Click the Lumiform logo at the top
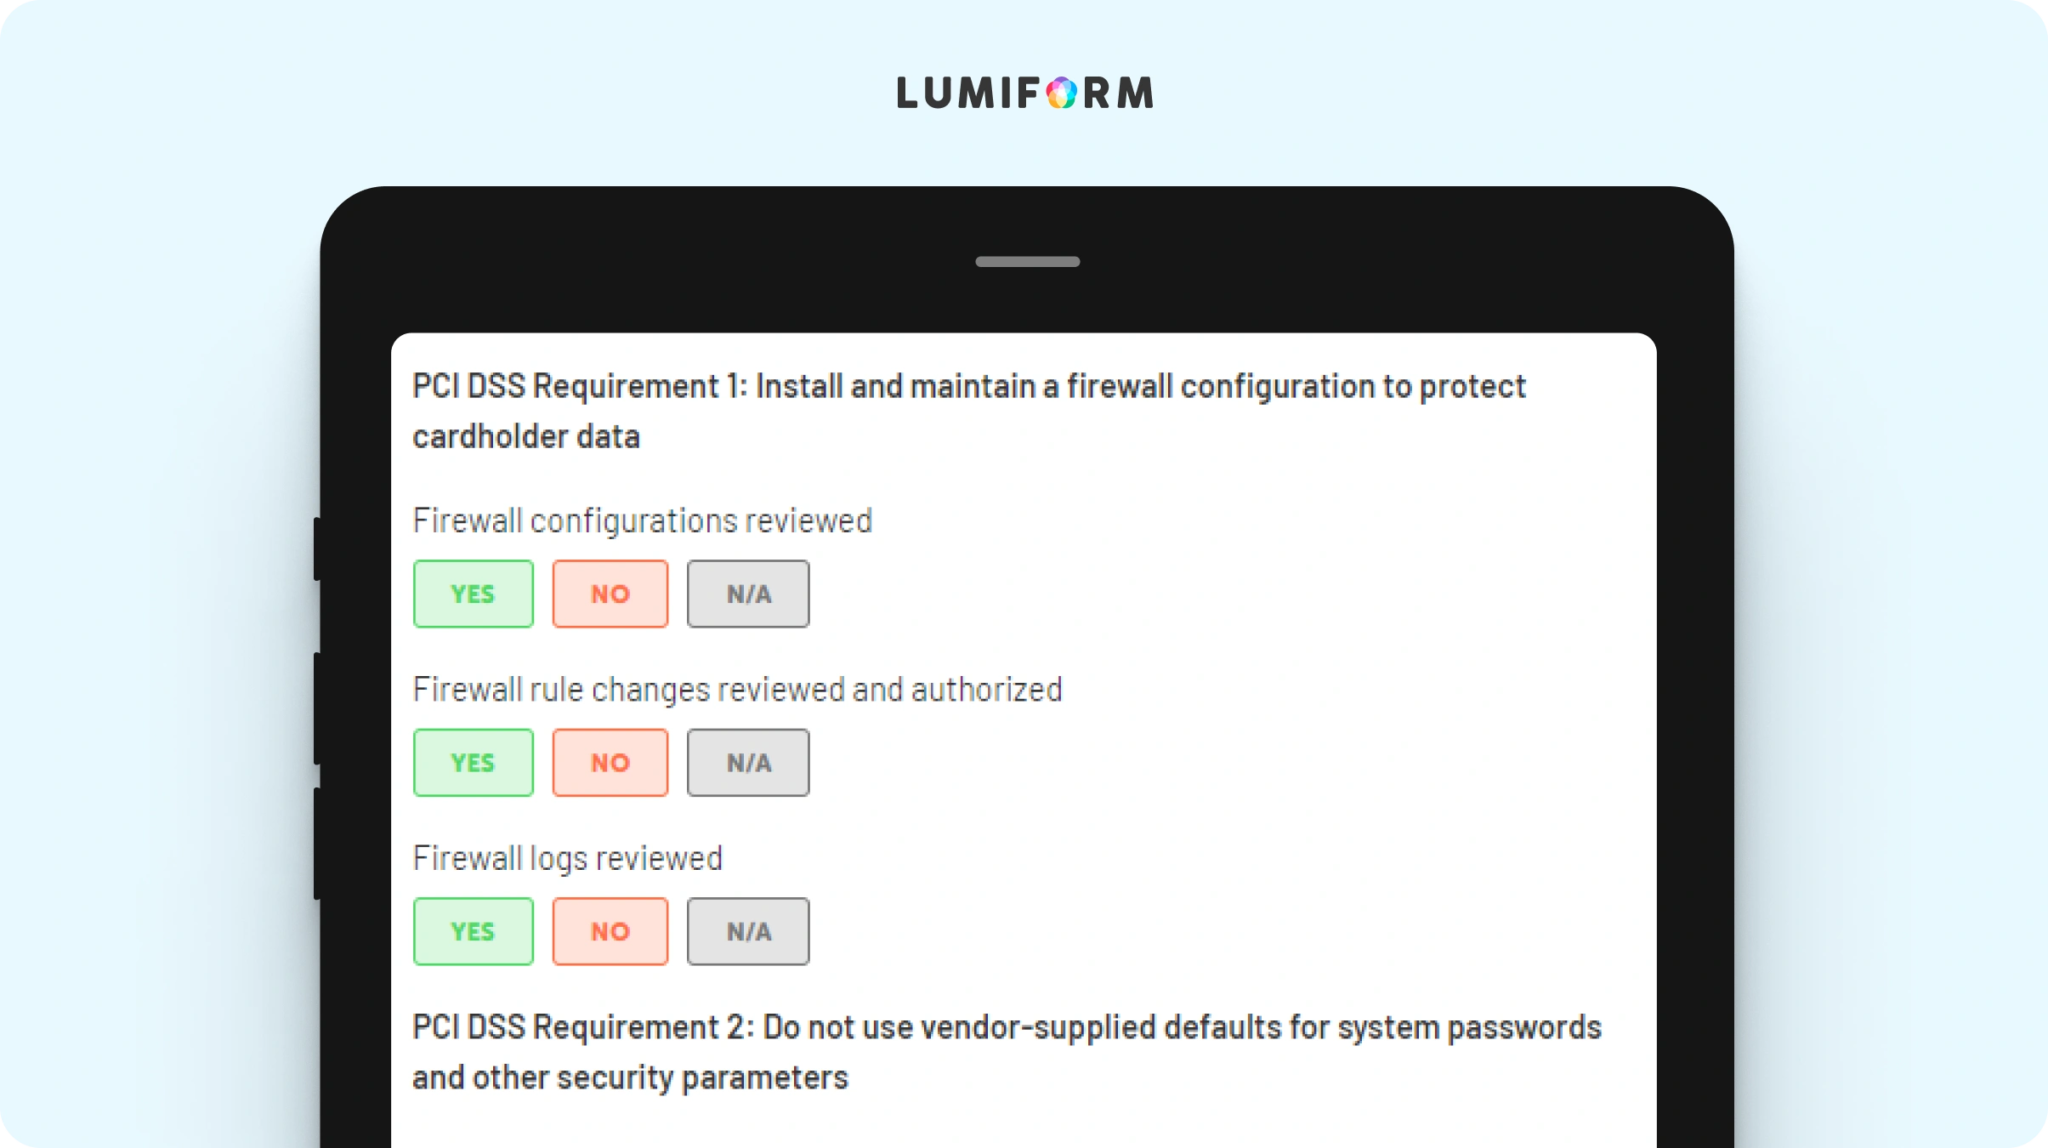 point(1025,93)
